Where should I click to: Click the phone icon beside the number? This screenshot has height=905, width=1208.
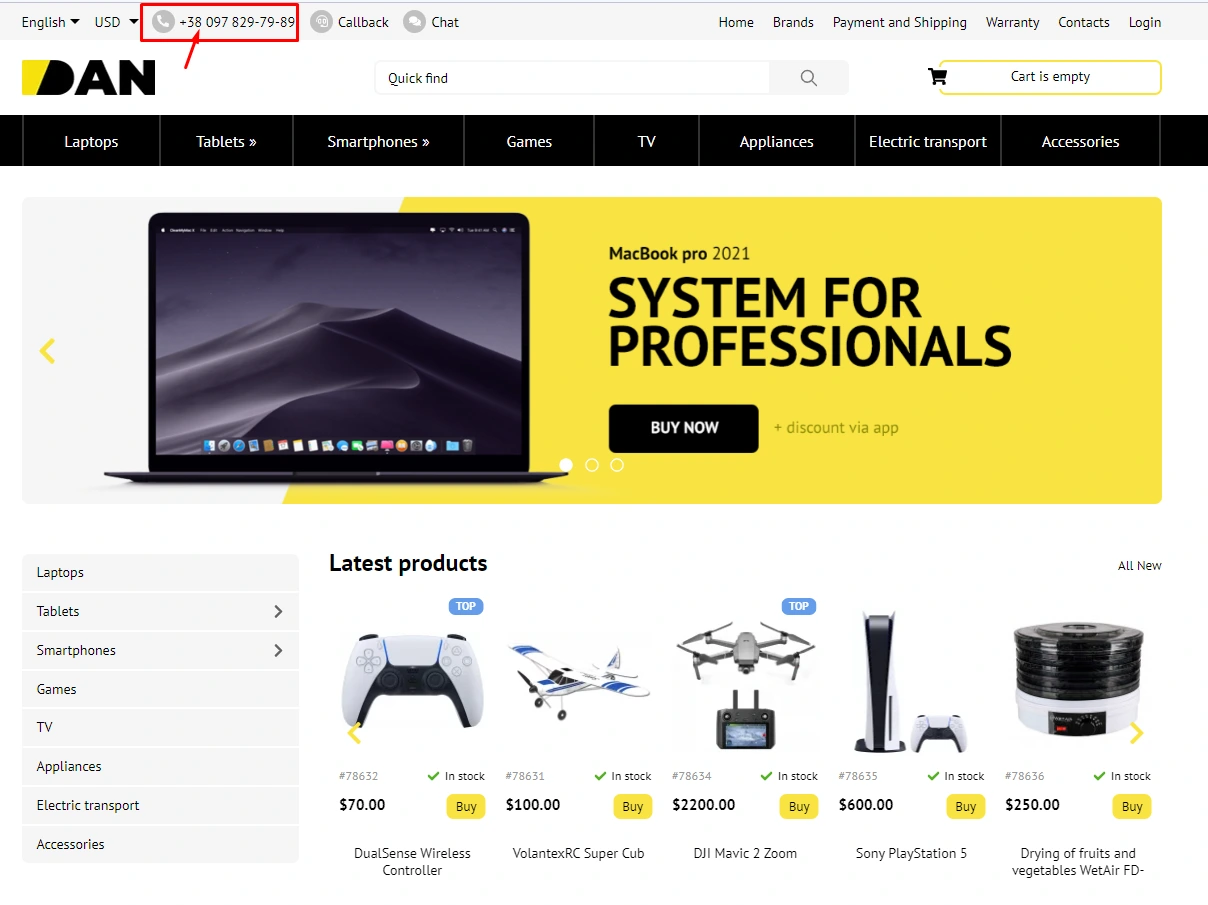click(x=163, y=21)
